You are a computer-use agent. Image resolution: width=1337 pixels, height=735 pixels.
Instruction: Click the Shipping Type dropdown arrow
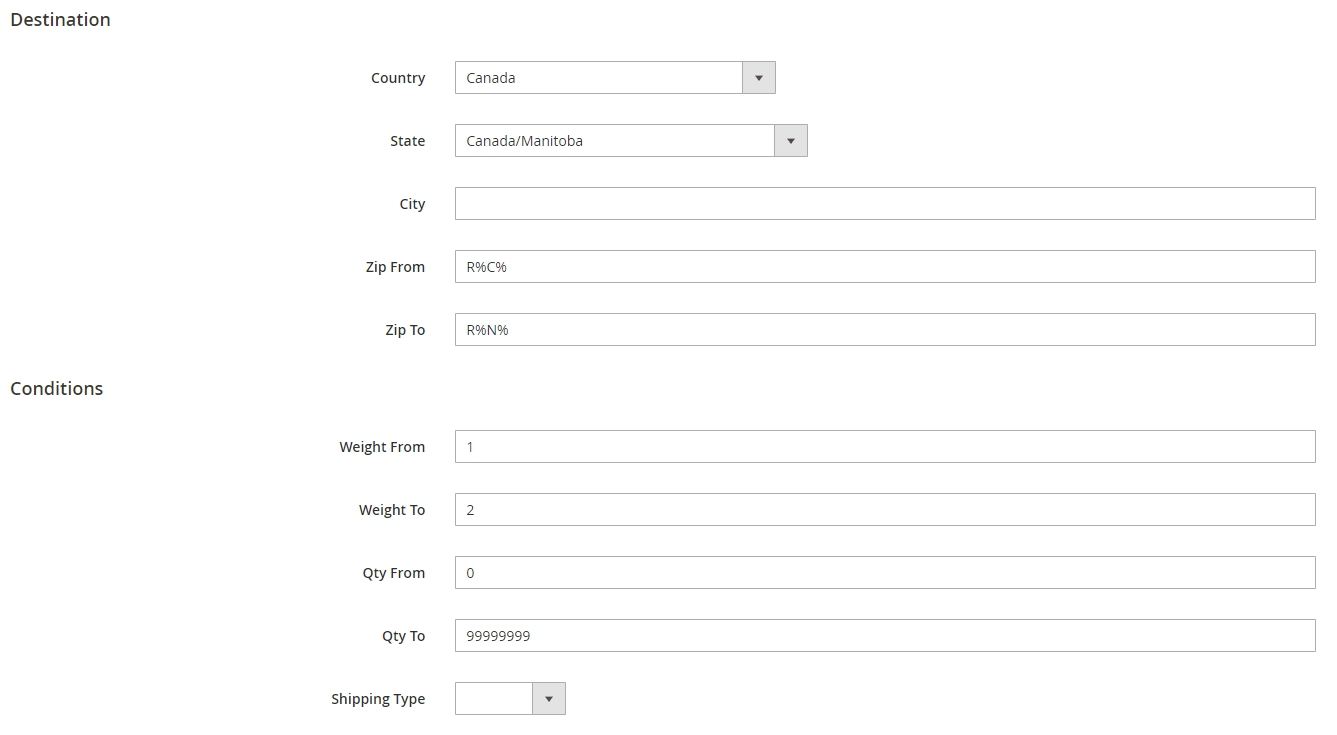click(x=548, y=699)
